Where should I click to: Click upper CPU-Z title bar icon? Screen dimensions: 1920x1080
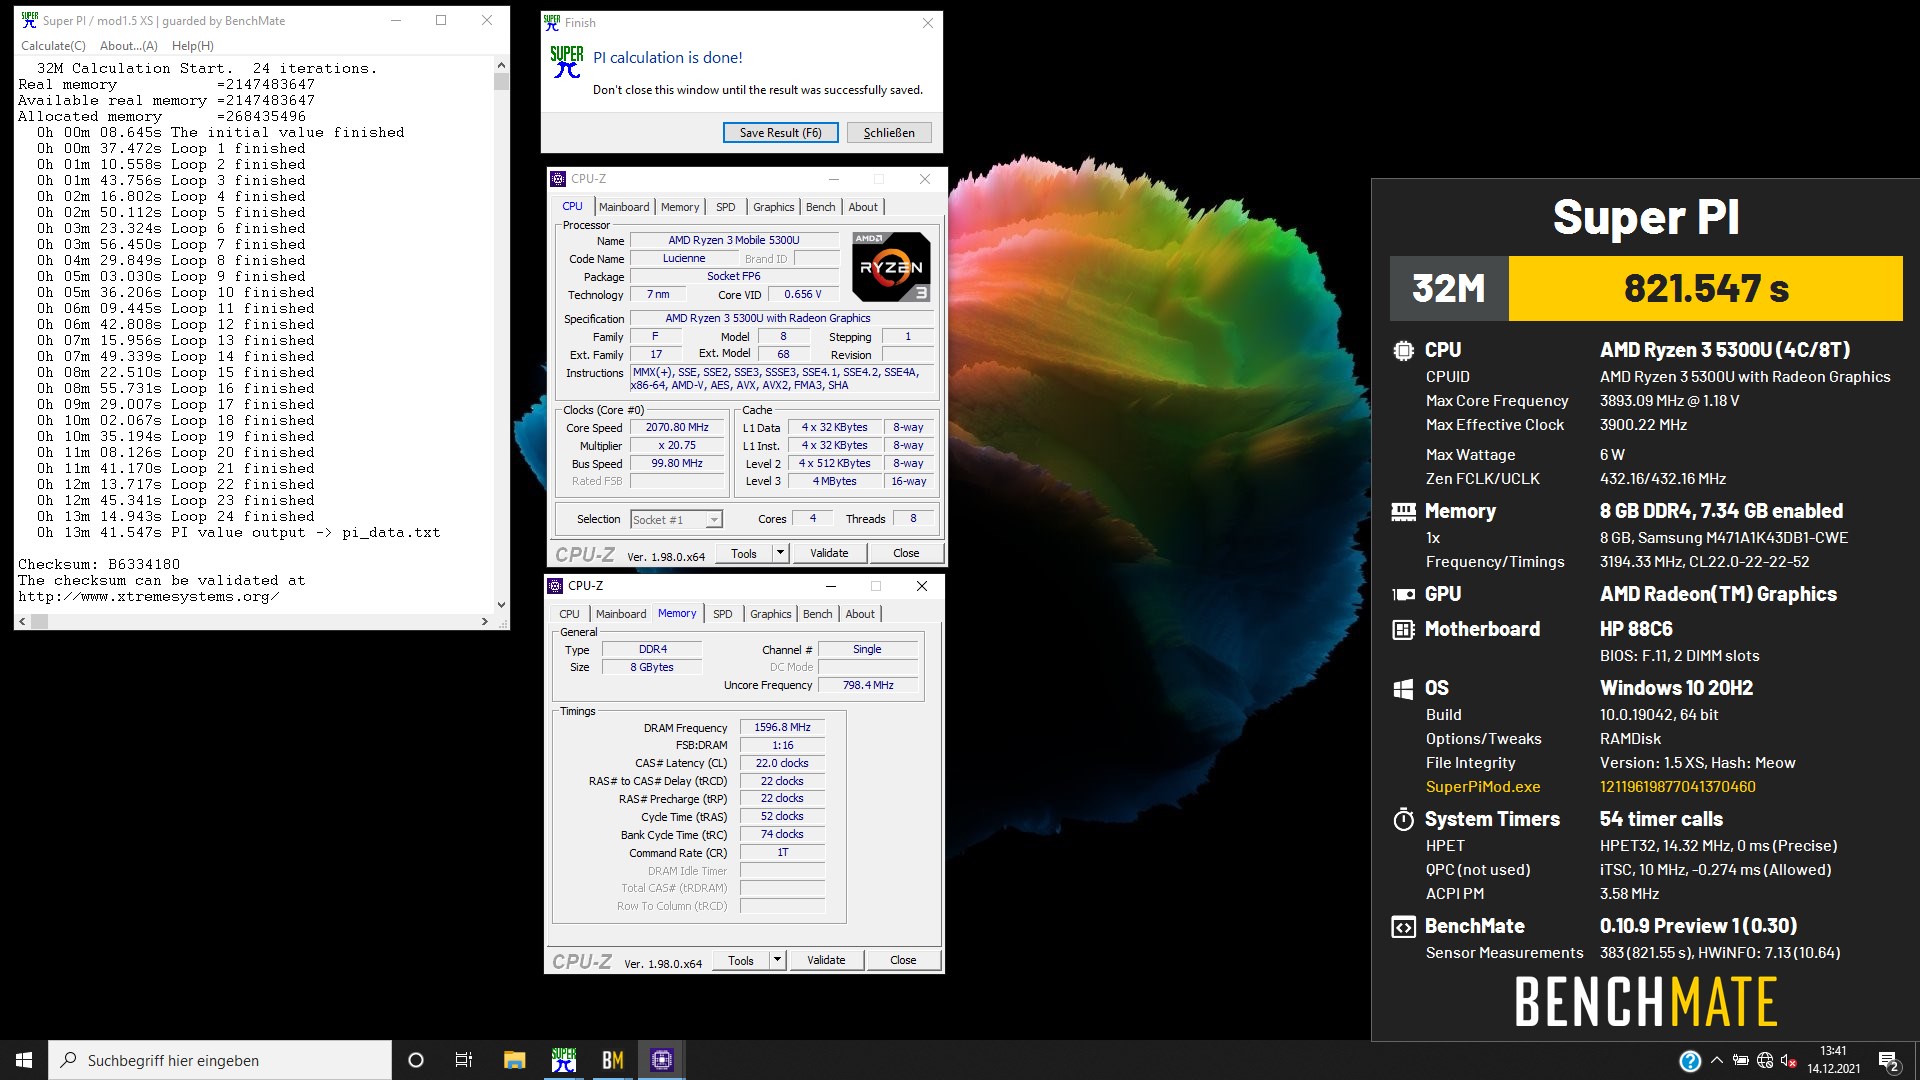click(x=558, y=179)
